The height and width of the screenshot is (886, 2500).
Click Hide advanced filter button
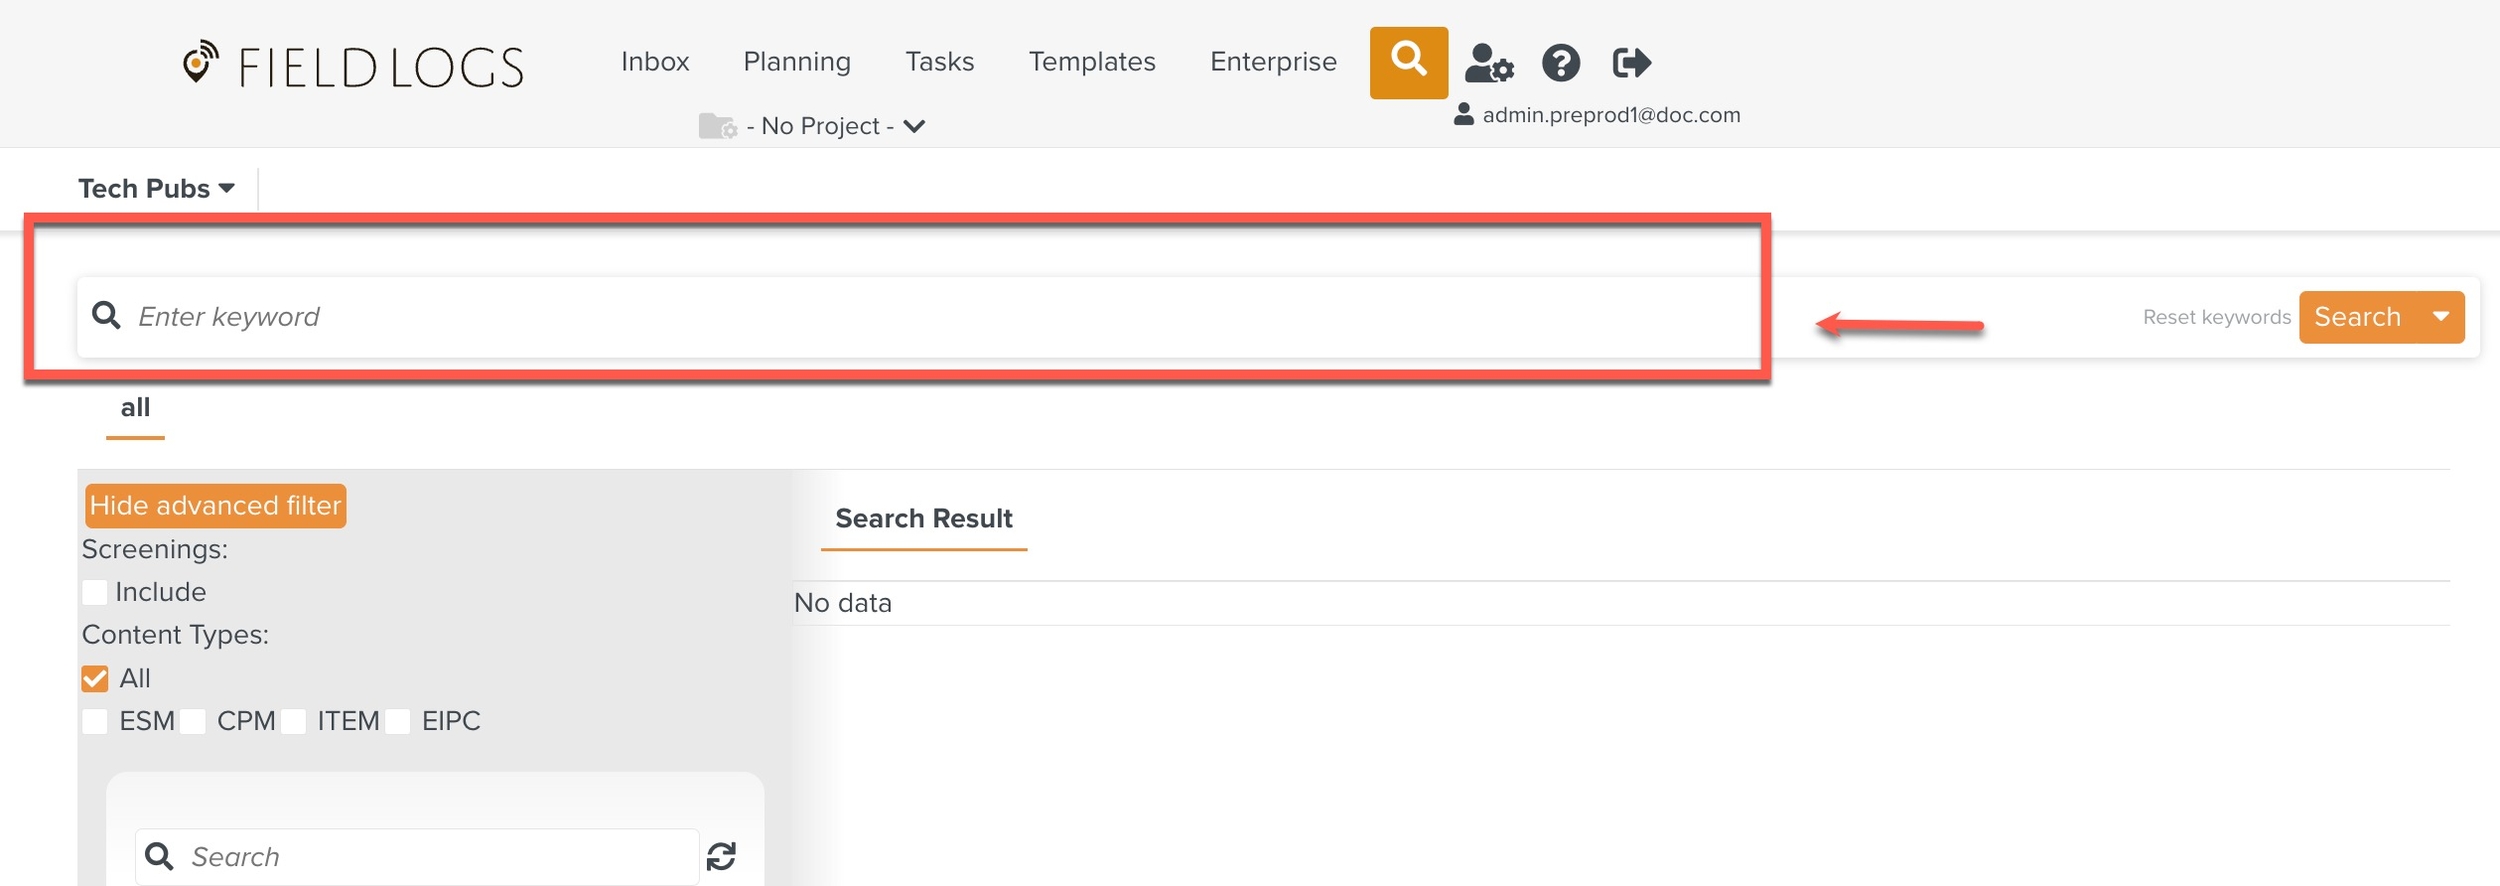coord(216,506)
